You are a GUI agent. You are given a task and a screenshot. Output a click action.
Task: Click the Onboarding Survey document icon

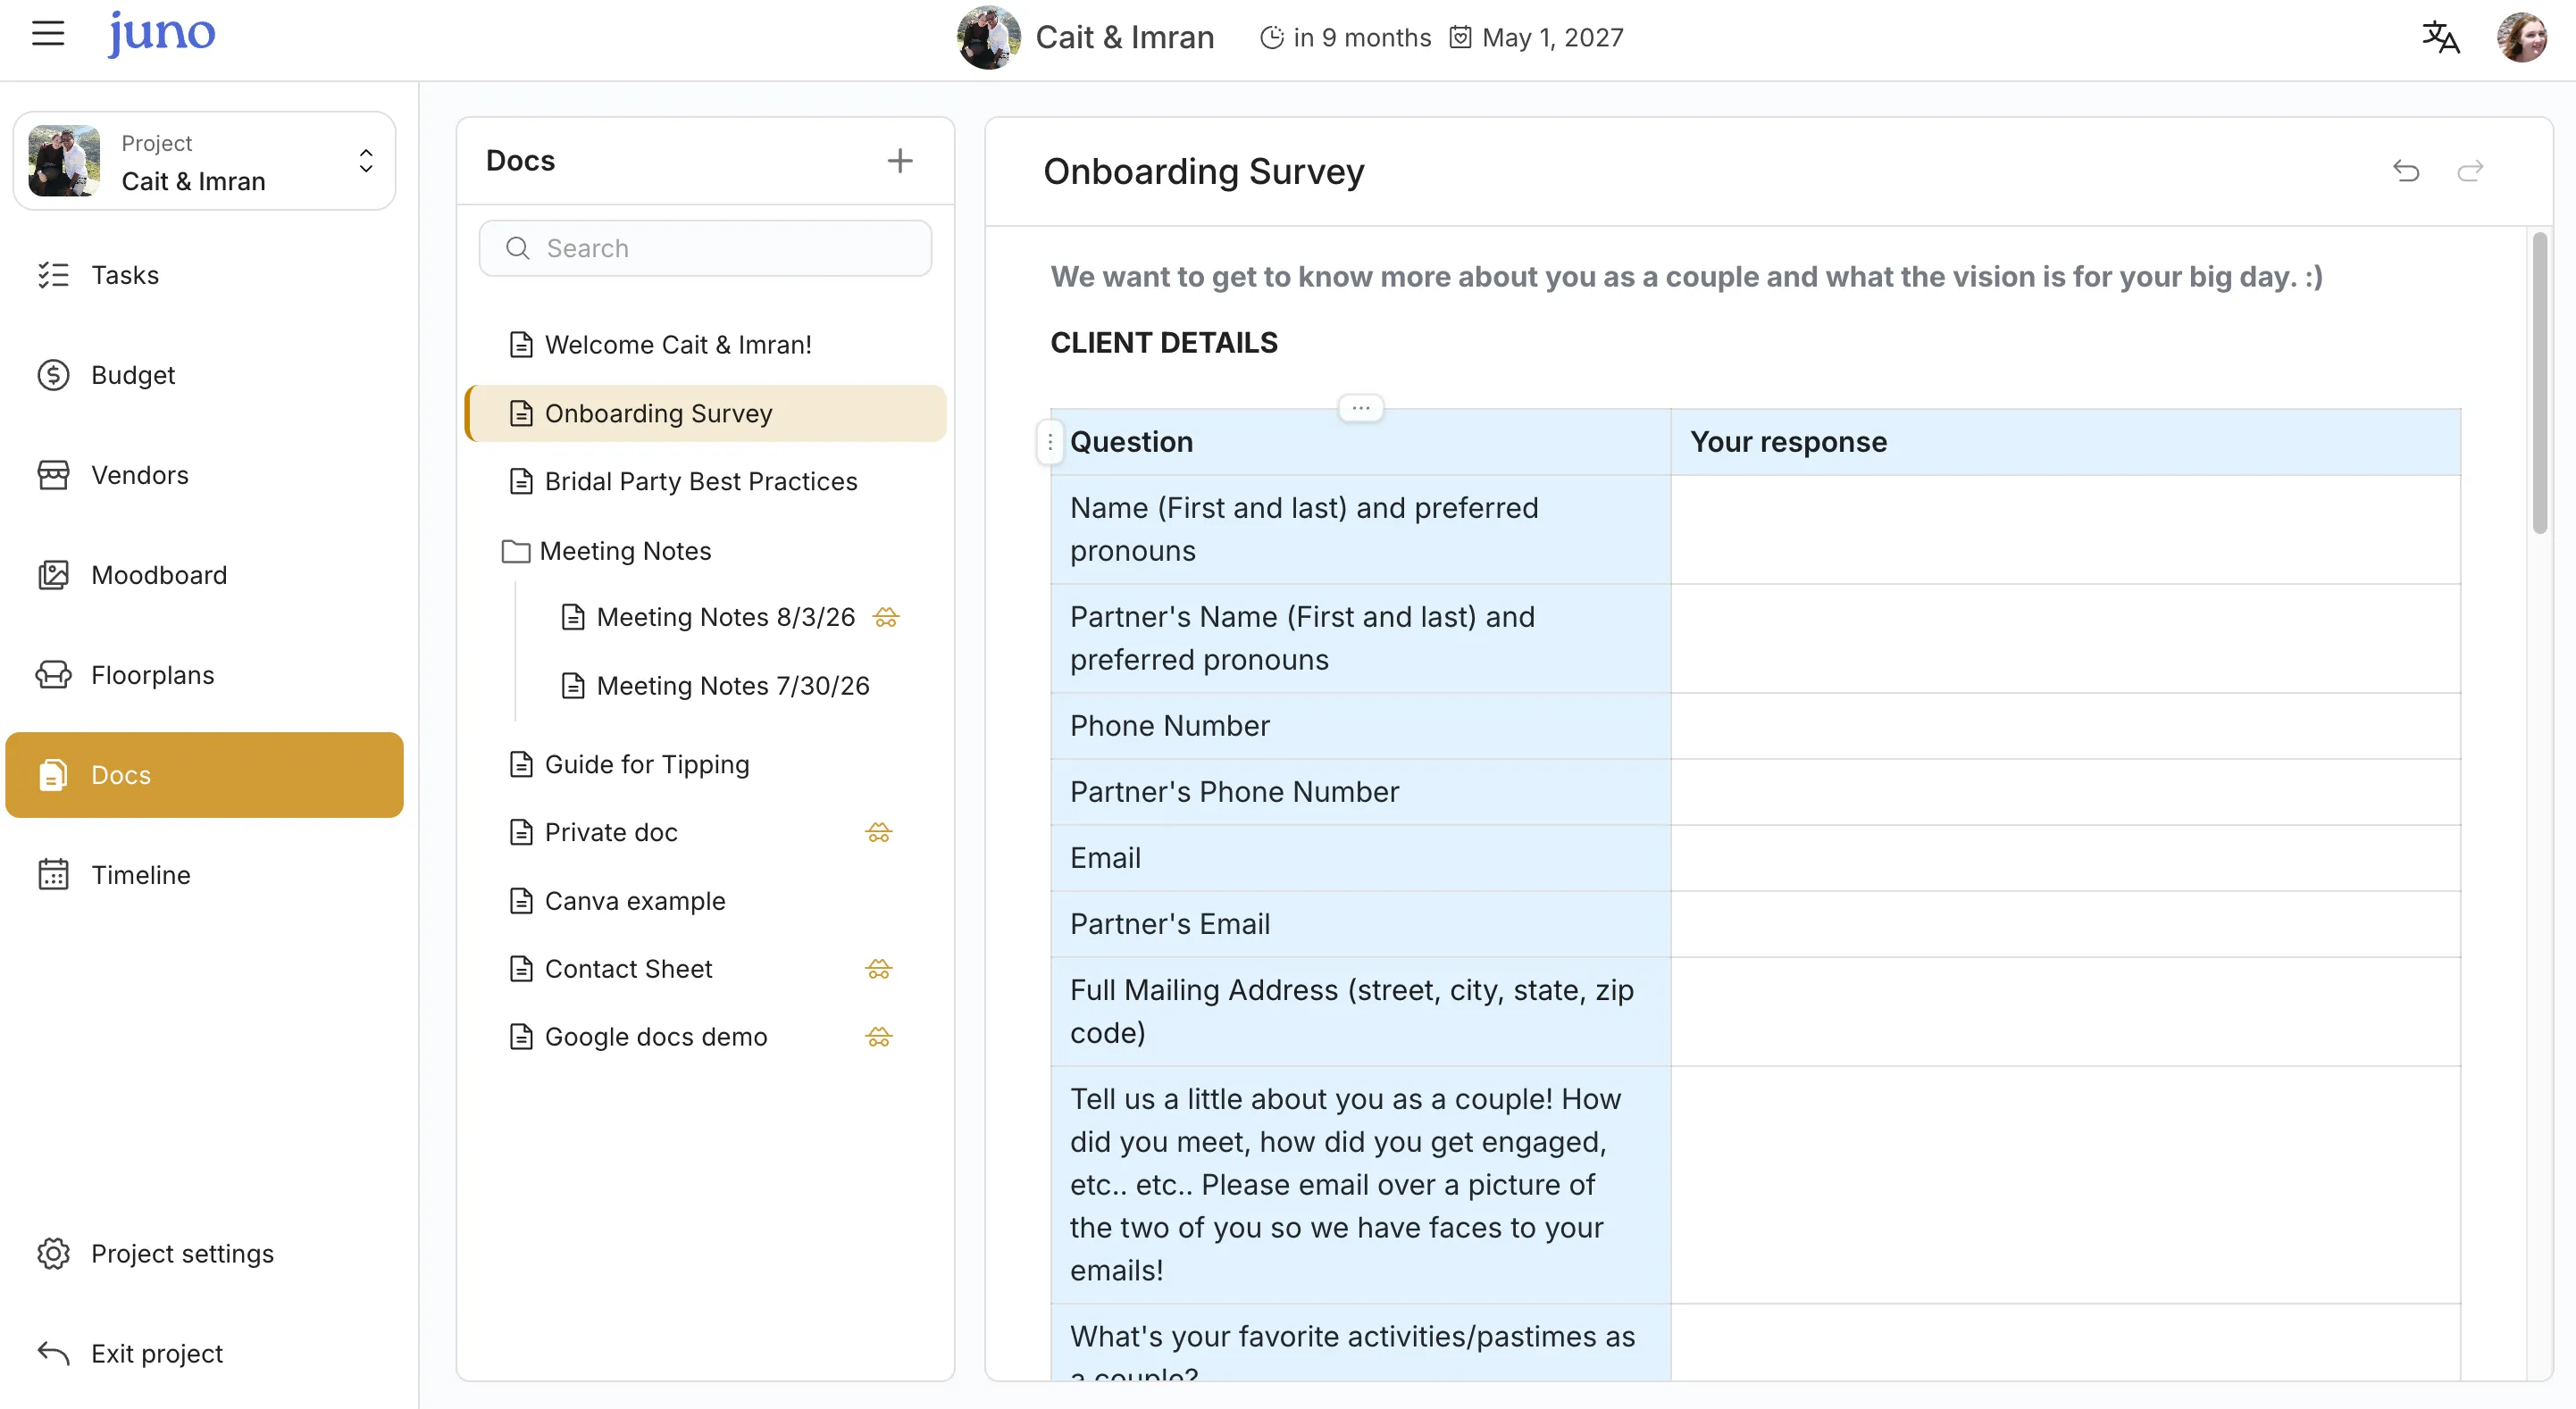[521, 413]
